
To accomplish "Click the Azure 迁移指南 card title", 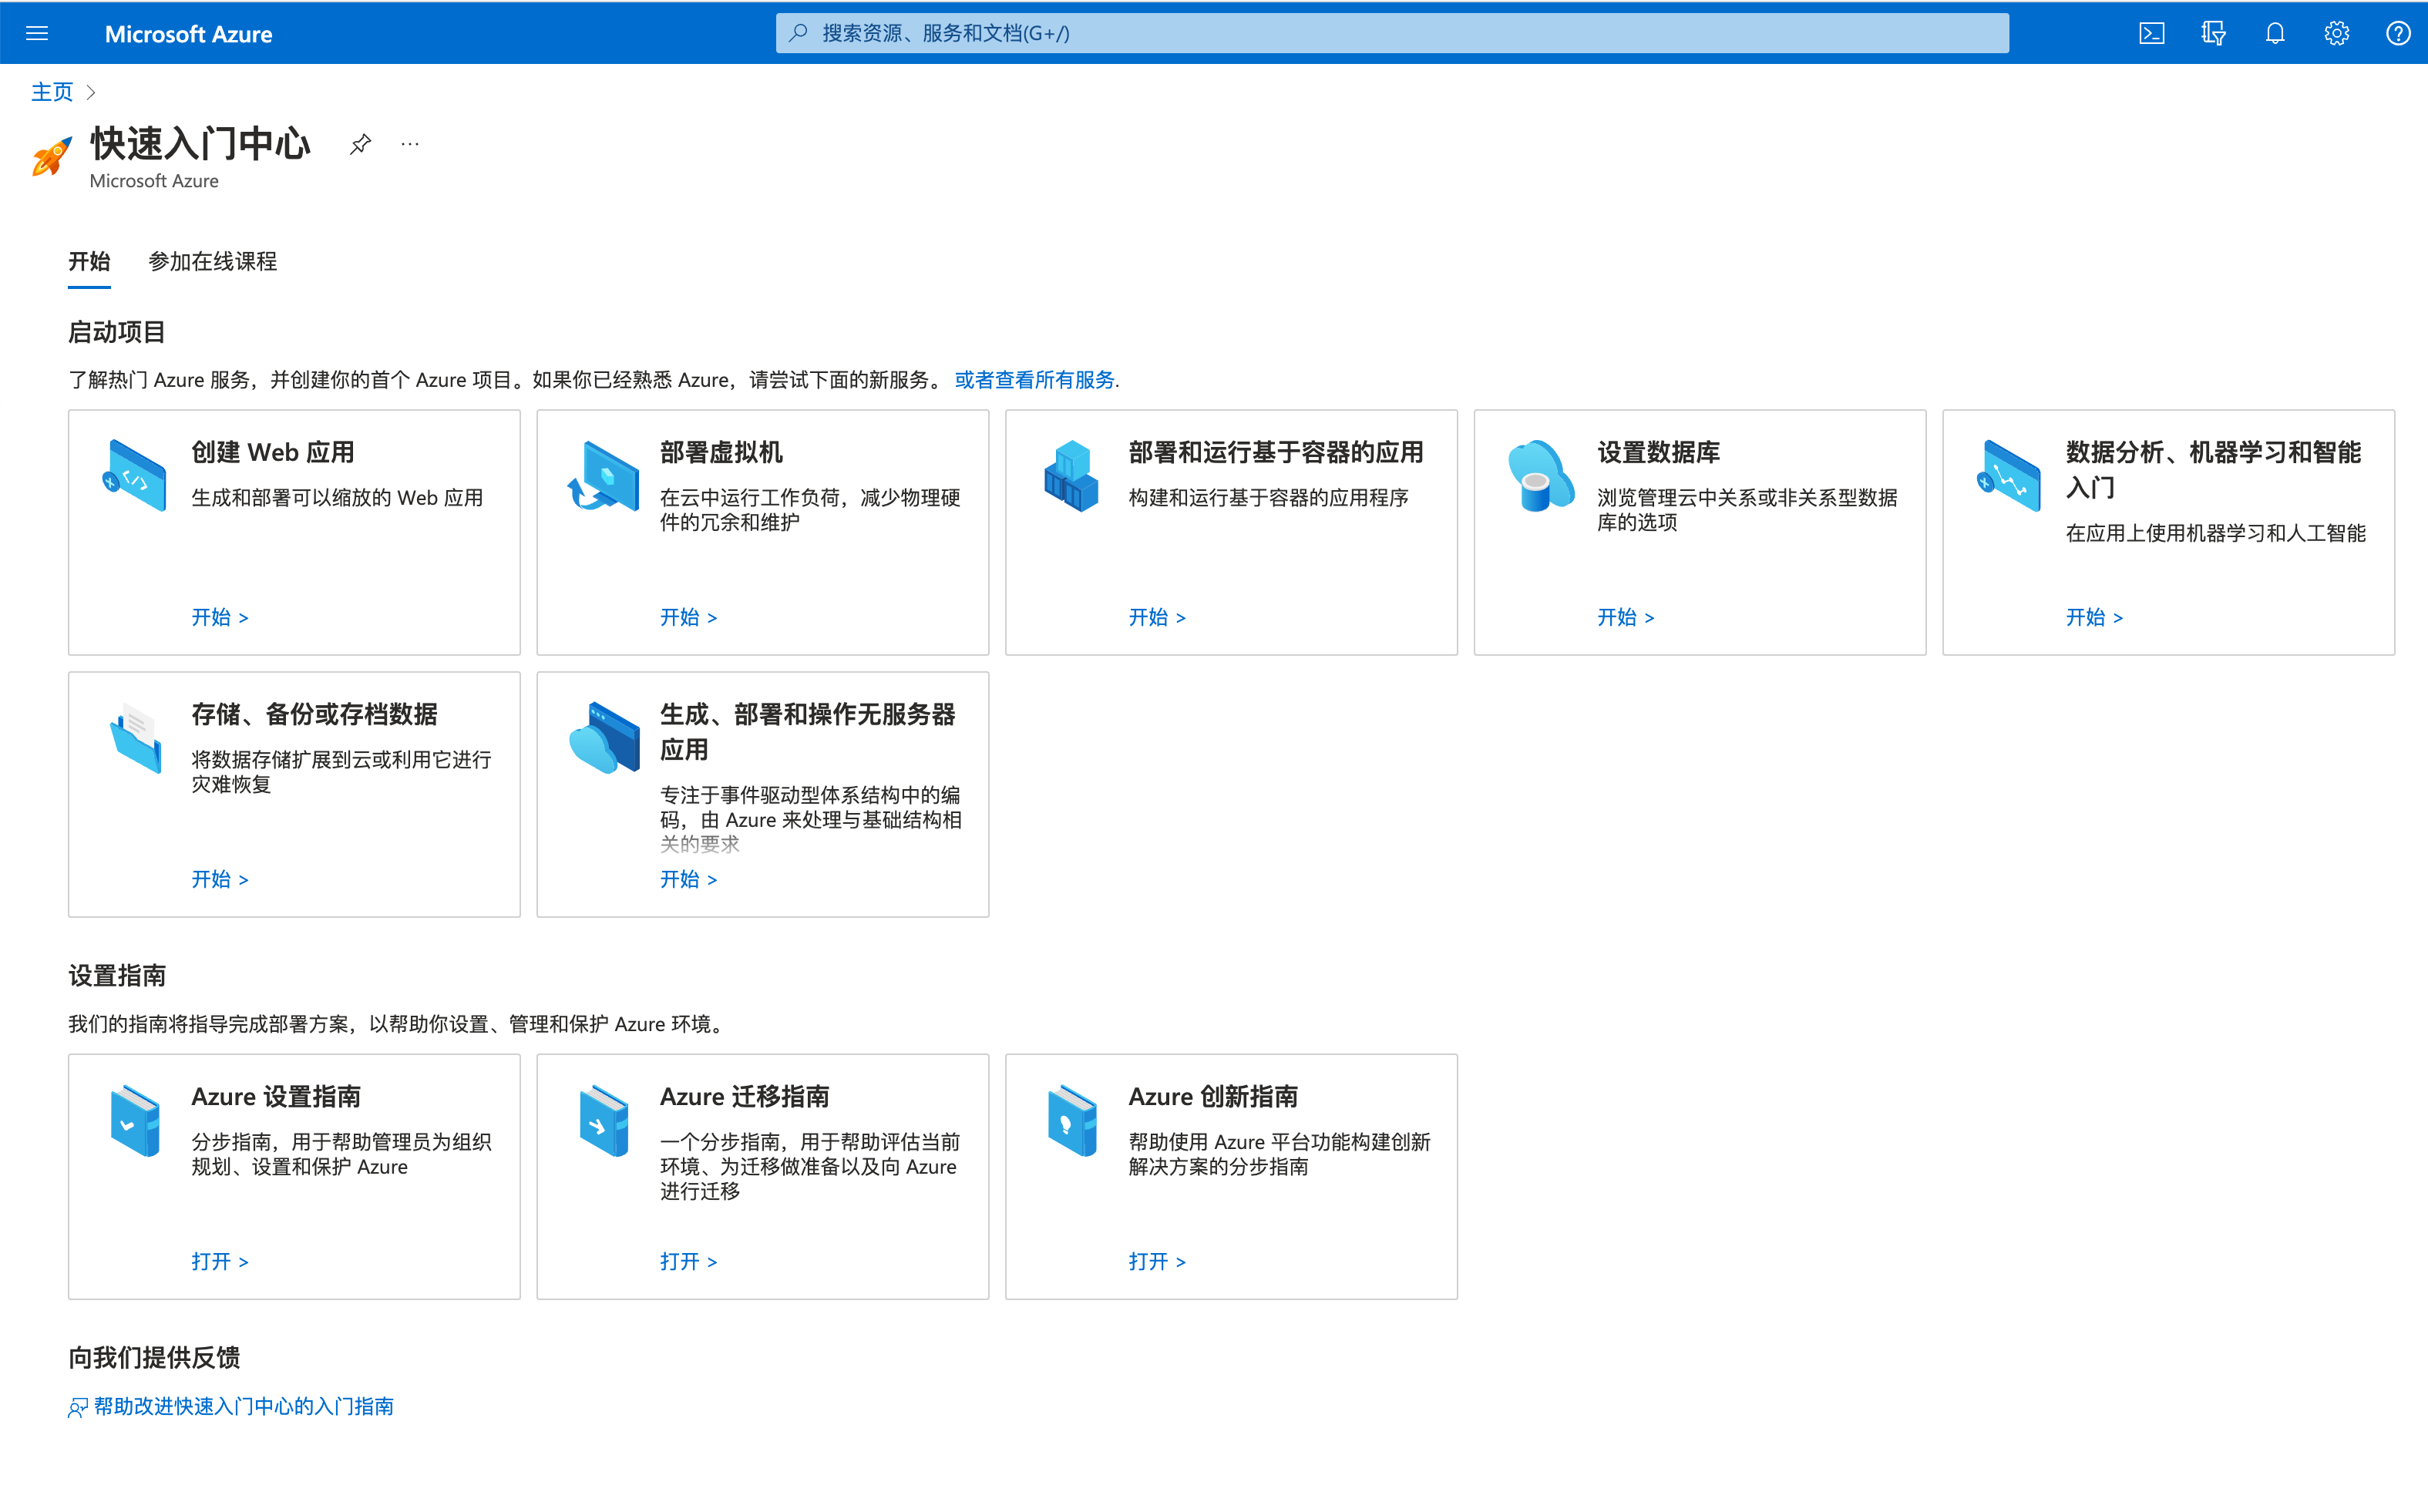I will click(744, 1096).
